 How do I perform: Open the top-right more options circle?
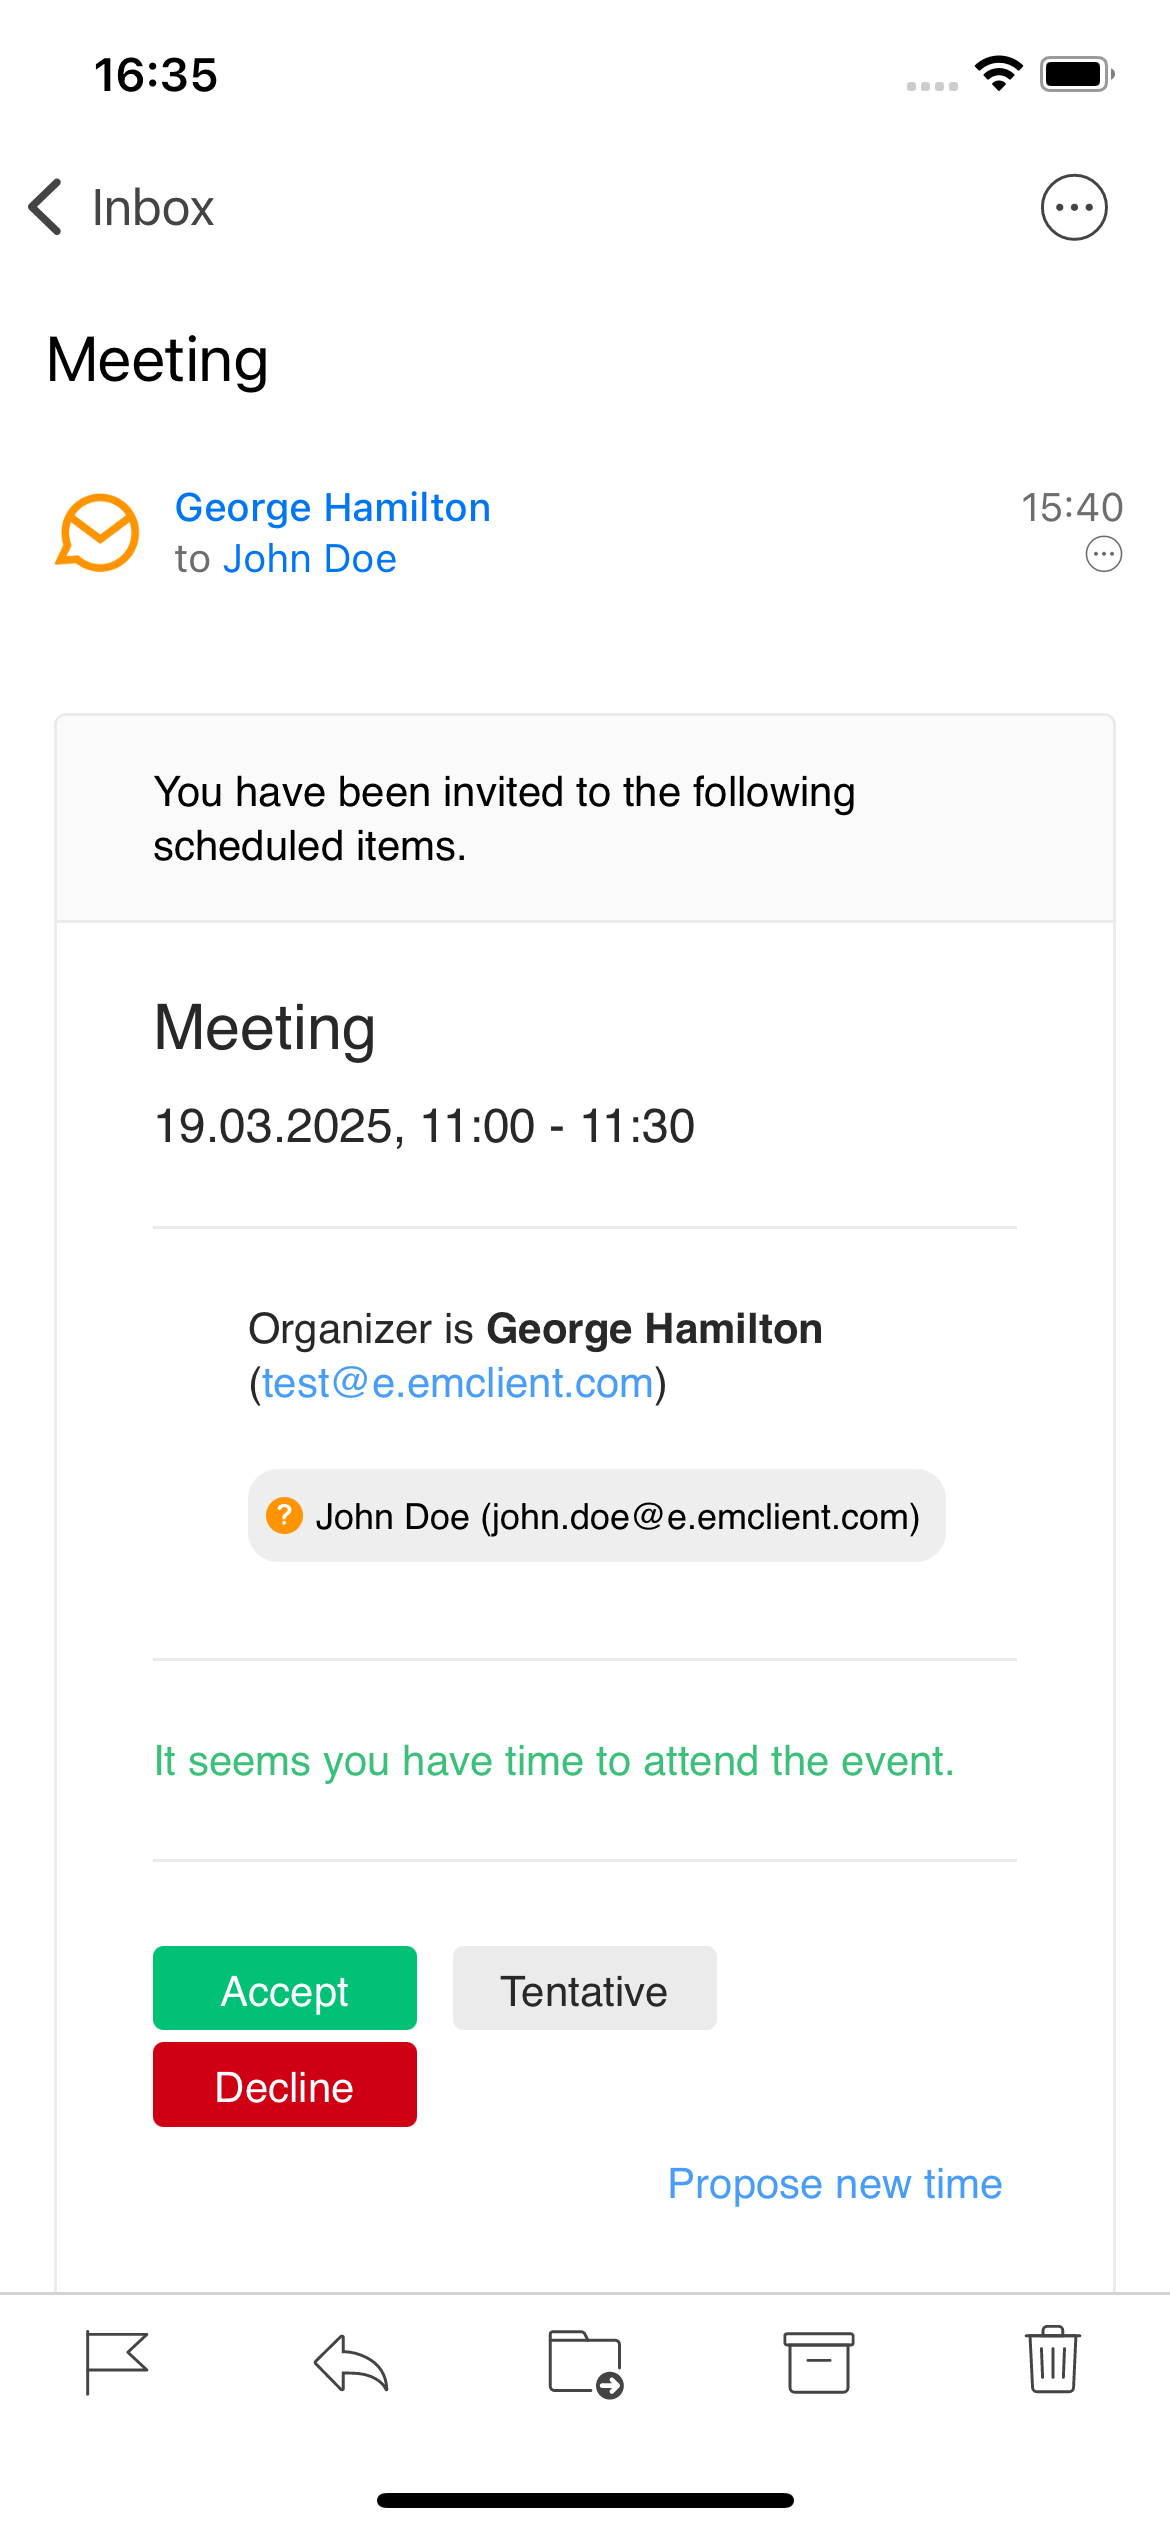pos(1074,207)
